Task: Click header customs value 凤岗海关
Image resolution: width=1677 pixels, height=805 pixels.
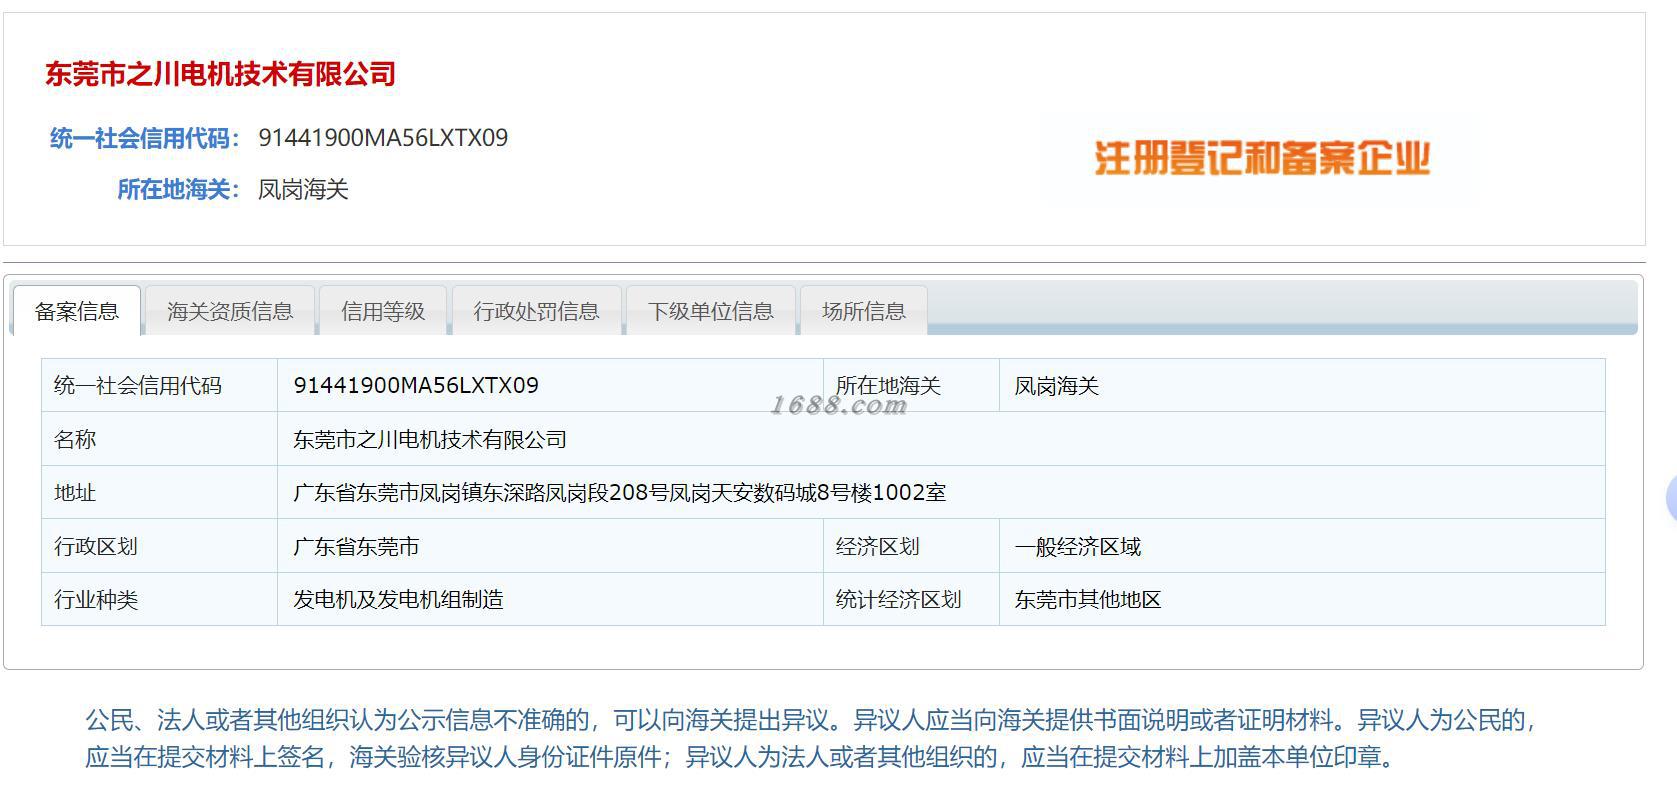Action: point(303,190)
